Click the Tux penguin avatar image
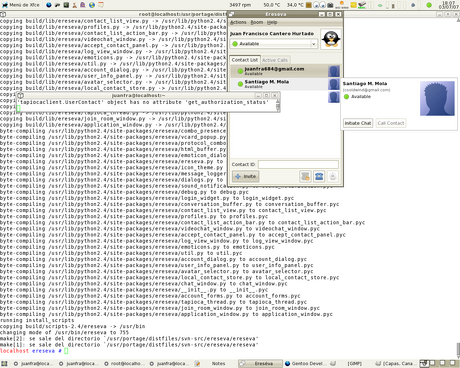Image resolution: width=460 pixels, height=368 pixels. click(x=331, y=39)
